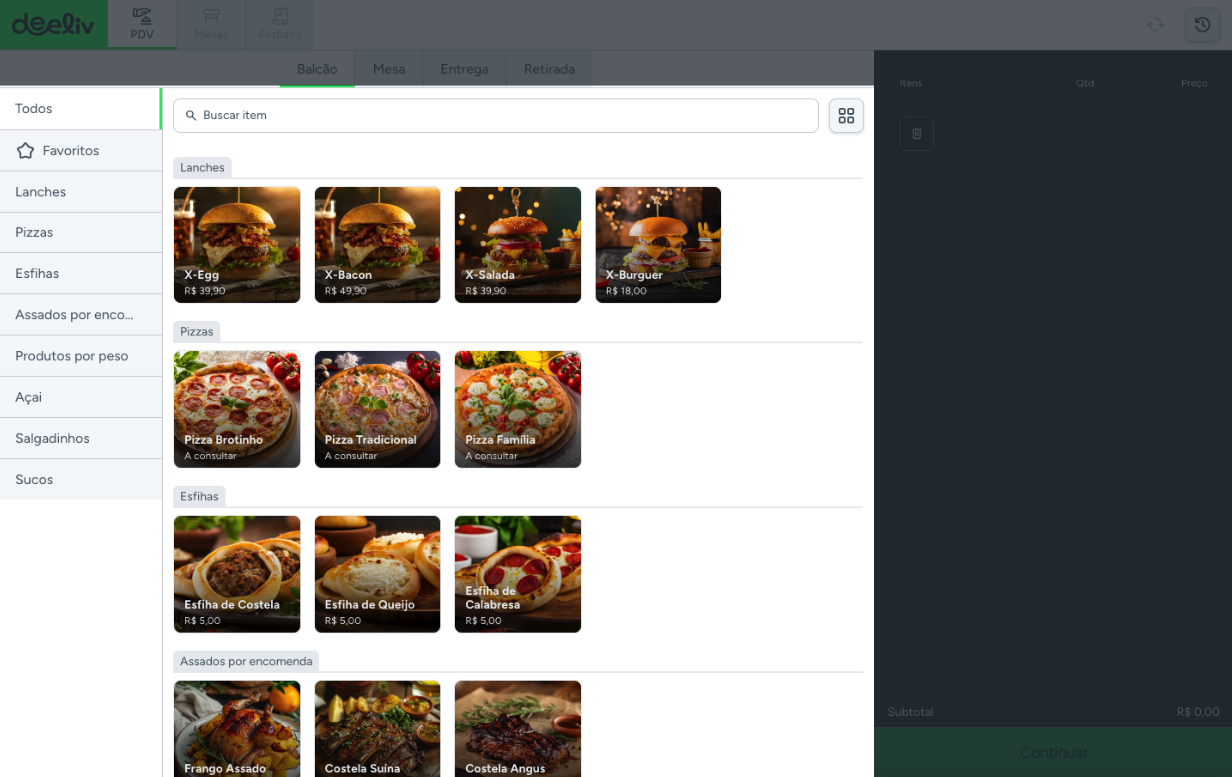This screenshot has width=1232, height=777.
Task: Select the Retirada tab
Action: (x=549, y=70)
